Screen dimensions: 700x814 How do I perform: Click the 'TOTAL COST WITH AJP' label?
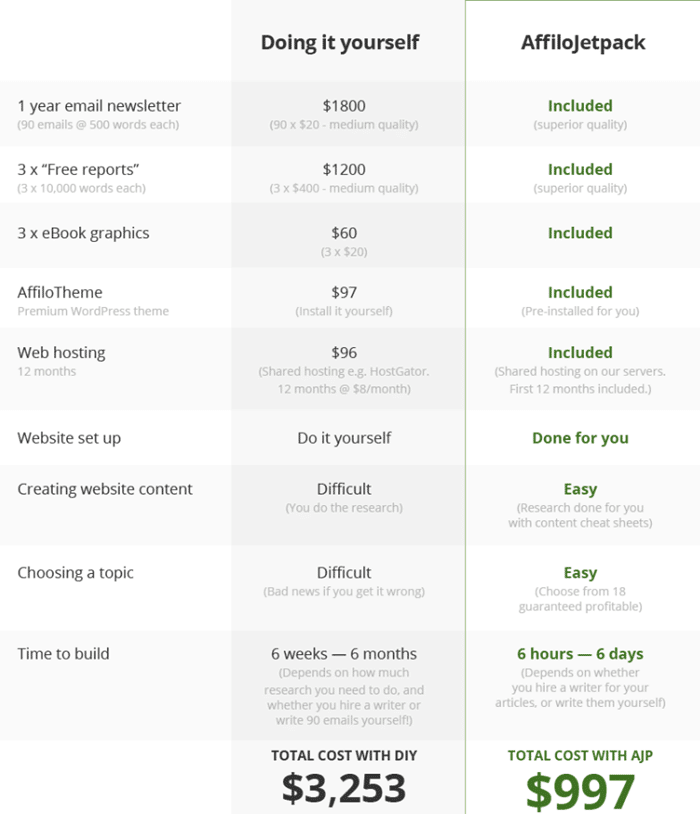pos(580,756)
